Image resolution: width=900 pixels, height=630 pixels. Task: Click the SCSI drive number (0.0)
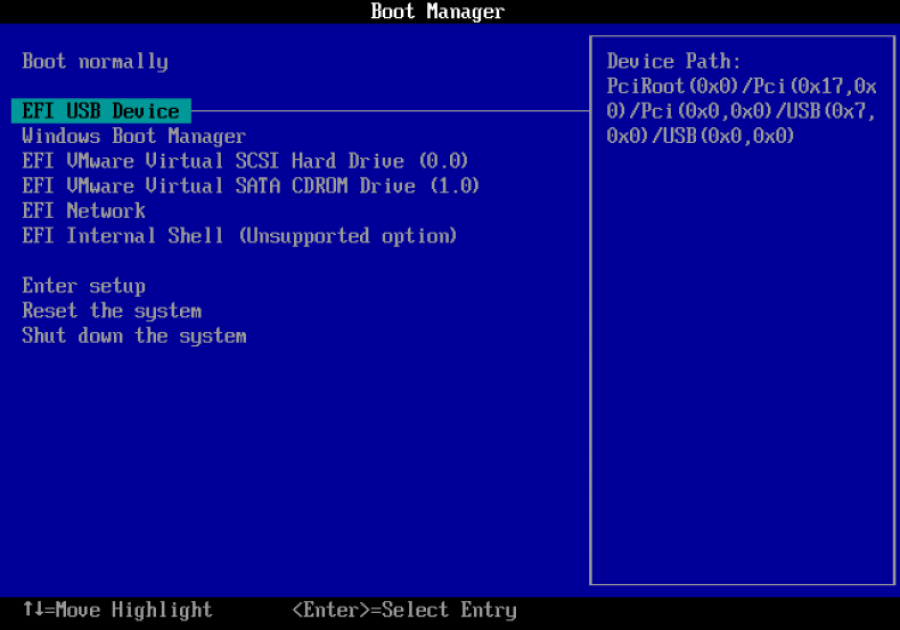click(443, 160)
